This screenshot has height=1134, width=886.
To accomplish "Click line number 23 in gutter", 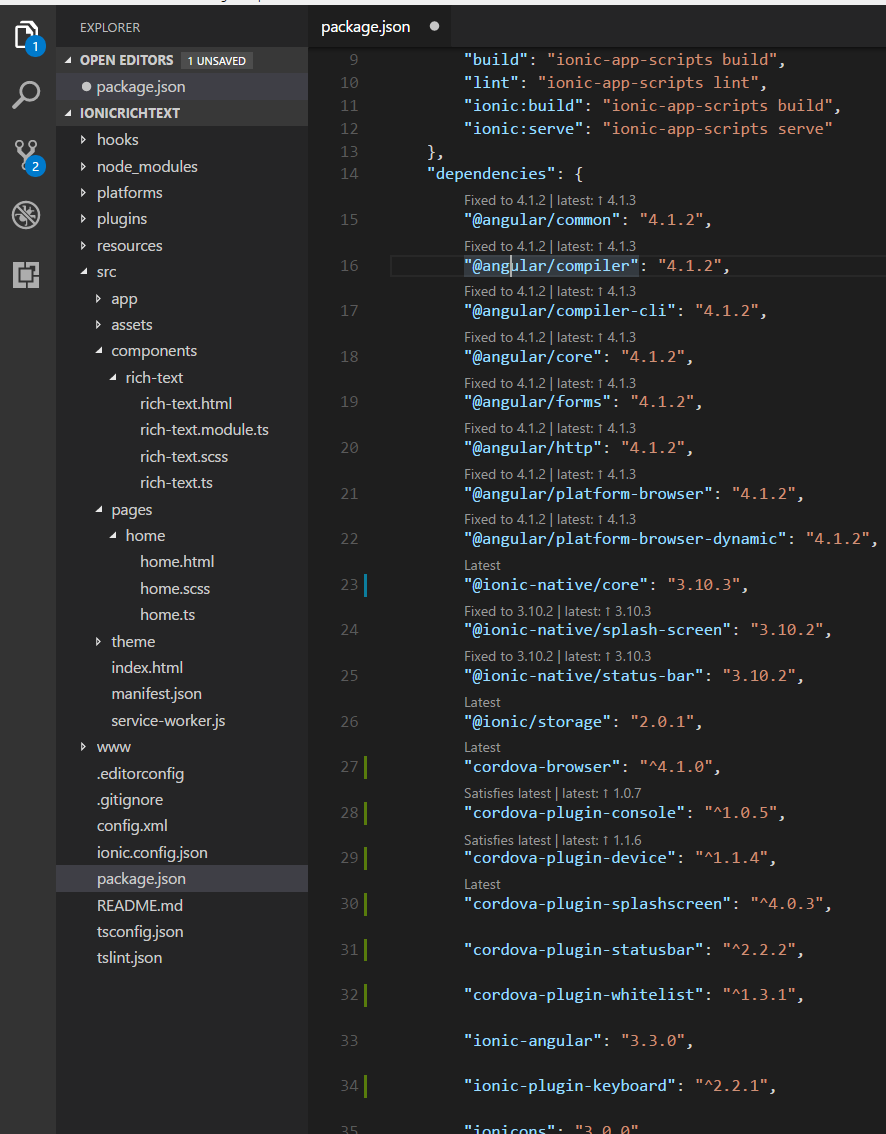I will click(348, 584).
